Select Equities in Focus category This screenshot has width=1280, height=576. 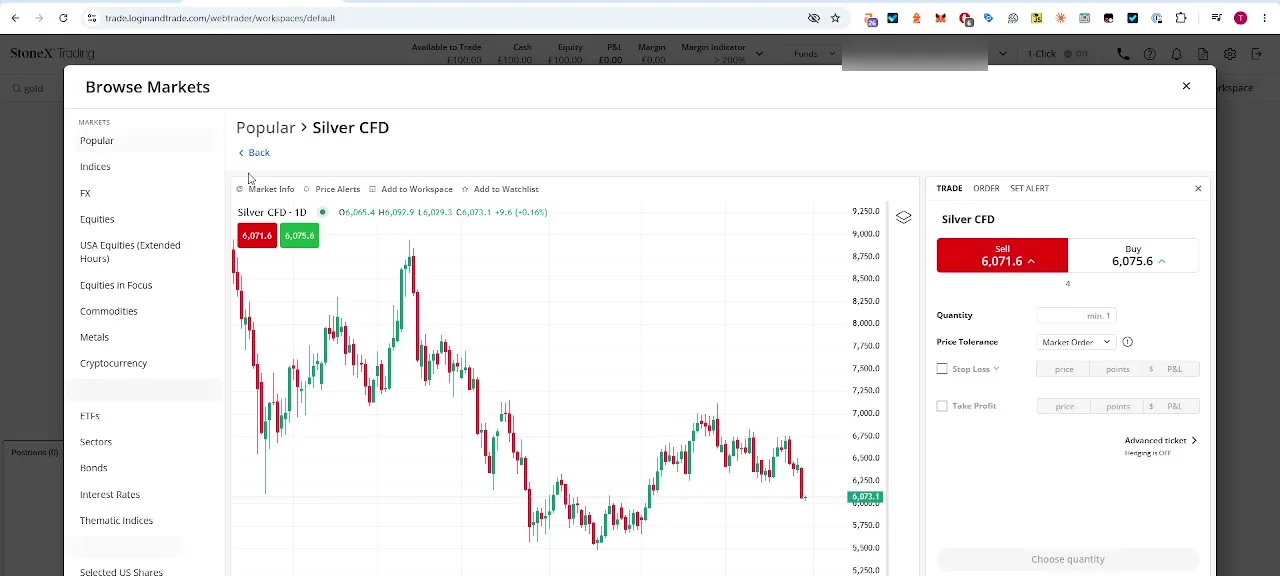coord(116,285)
